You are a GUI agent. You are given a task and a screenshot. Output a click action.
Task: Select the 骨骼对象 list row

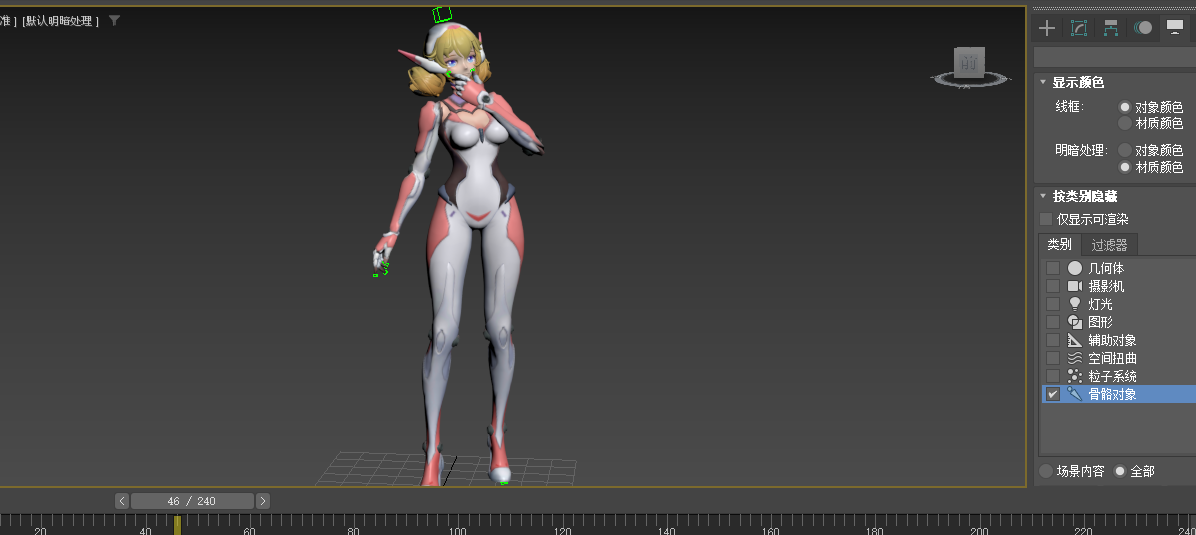(x=1118, y=394)
